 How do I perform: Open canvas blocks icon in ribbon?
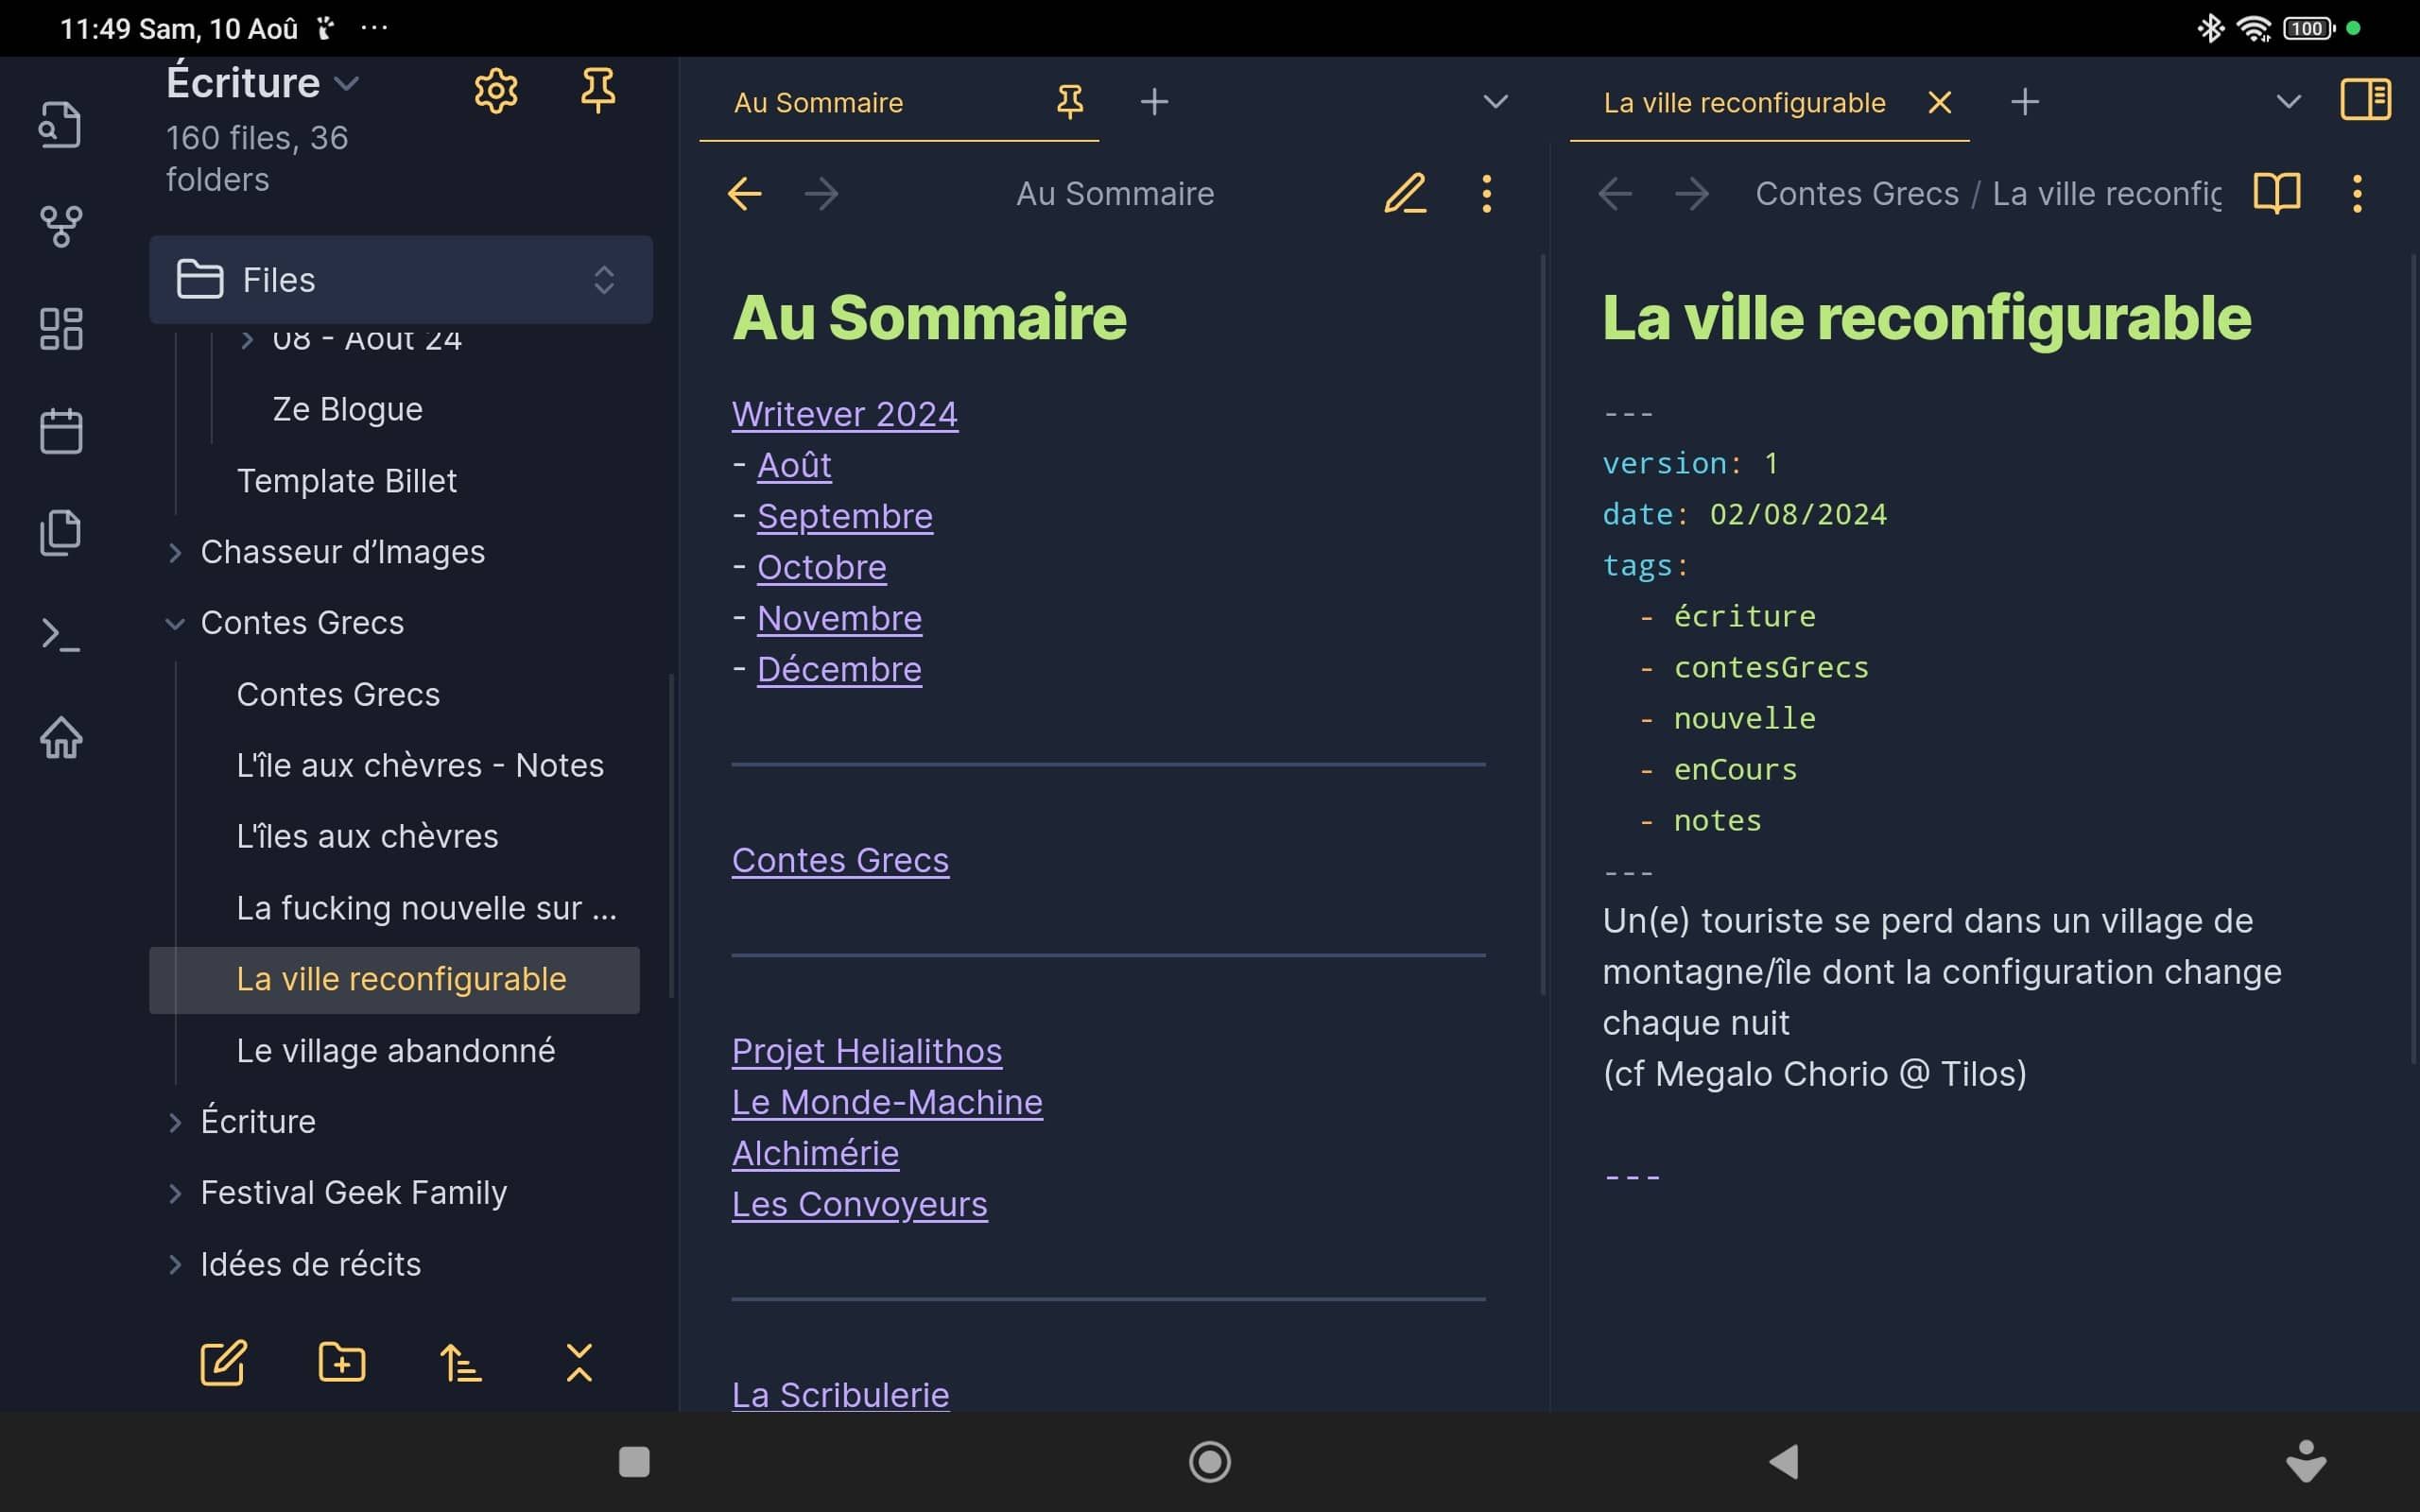(x=60, y=329)
